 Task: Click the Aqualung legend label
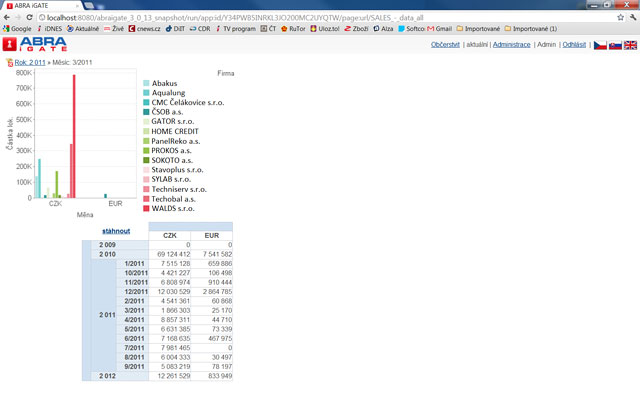169,93
